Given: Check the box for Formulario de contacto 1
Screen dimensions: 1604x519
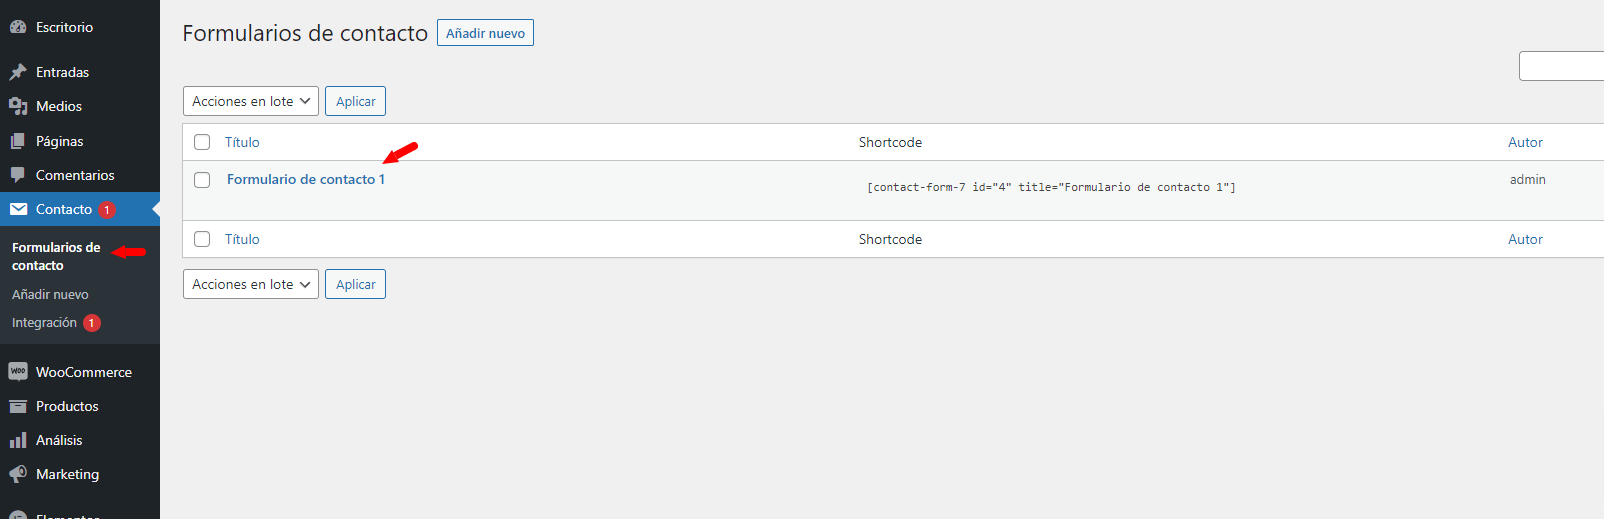Looking at the screenshot, I should tap(202, 180).
